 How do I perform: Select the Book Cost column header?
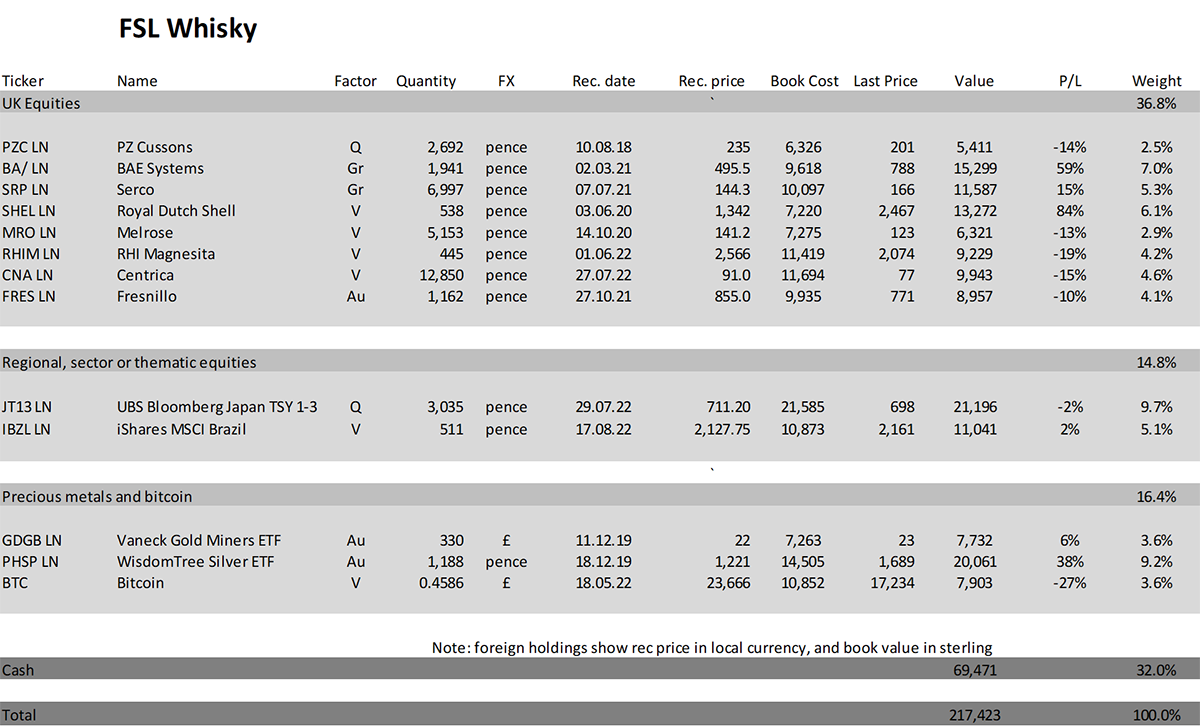click(x=804, y=81)
